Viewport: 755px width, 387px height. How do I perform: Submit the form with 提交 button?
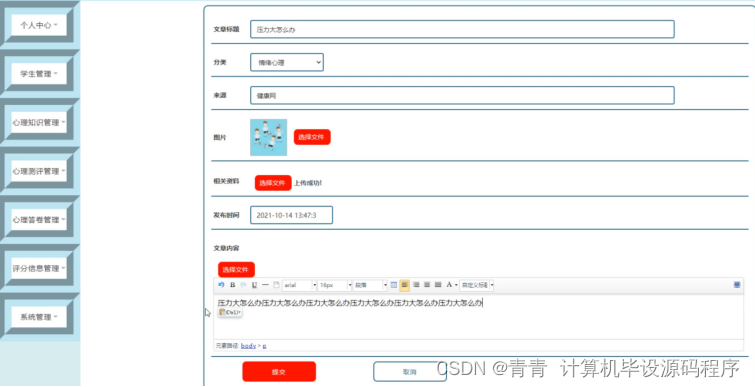(279, 372)
